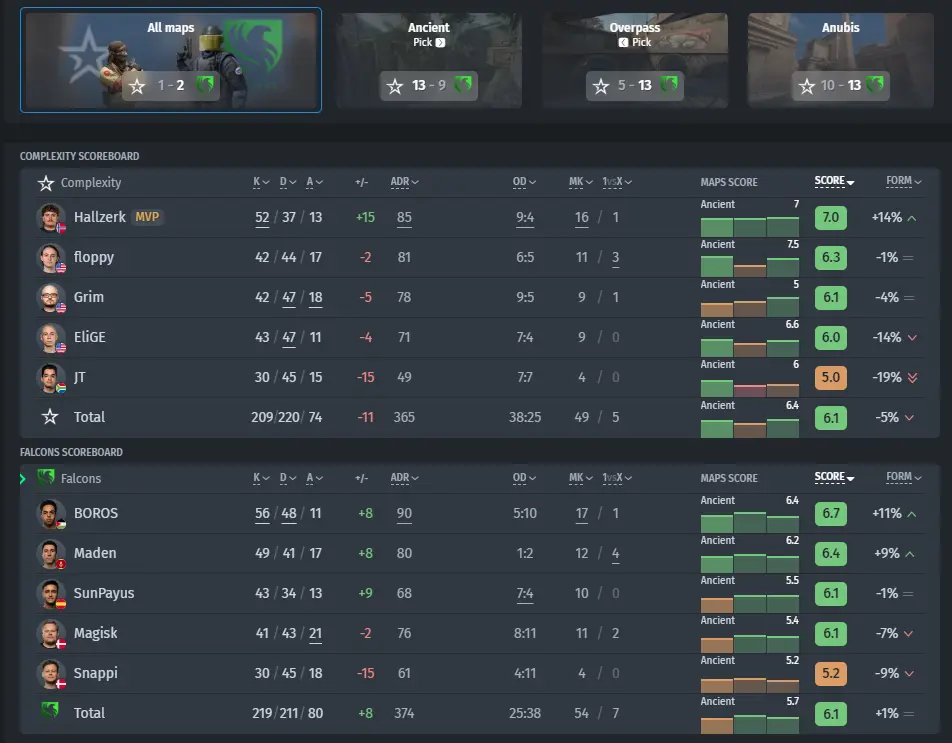Viewport: 952px width, 743px height.
Task: Open floppy player link
Action: (x=94, y=257)
